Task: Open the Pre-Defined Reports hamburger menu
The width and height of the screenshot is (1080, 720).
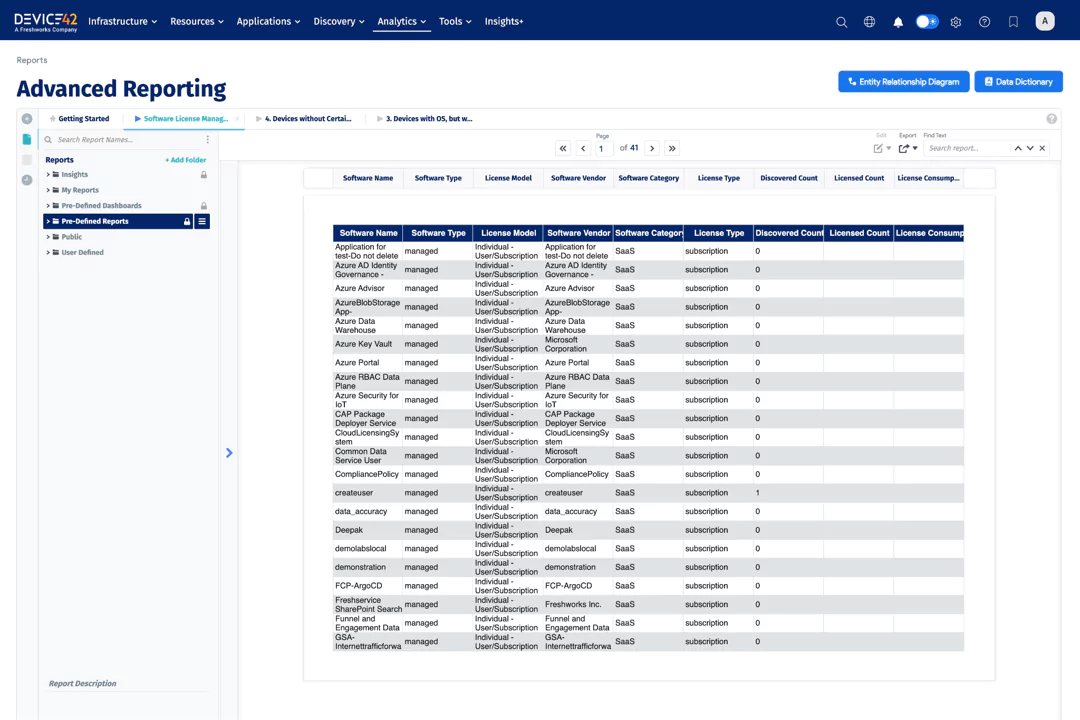Action: tap(202, 221)
